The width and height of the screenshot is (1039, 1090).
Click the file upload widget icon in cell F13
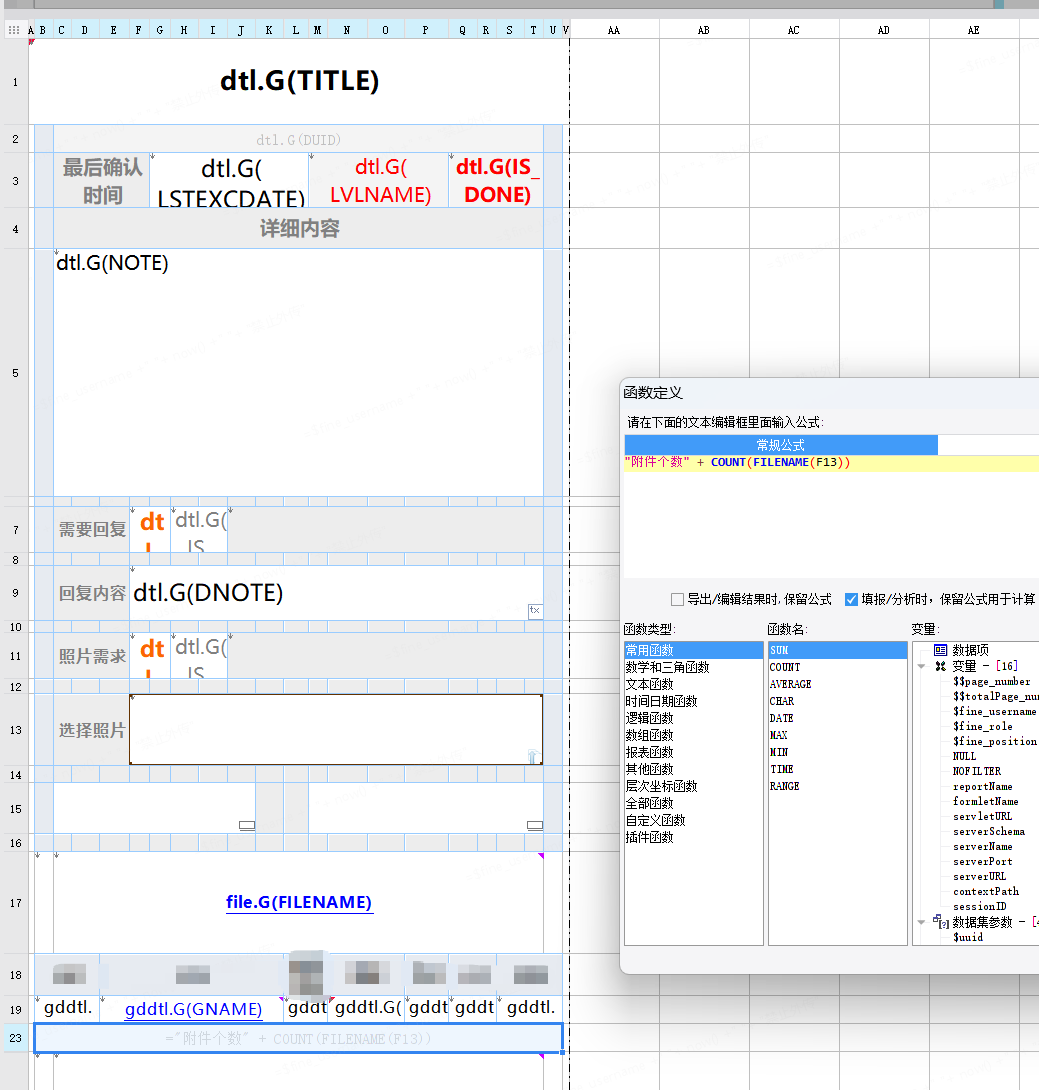533,757
